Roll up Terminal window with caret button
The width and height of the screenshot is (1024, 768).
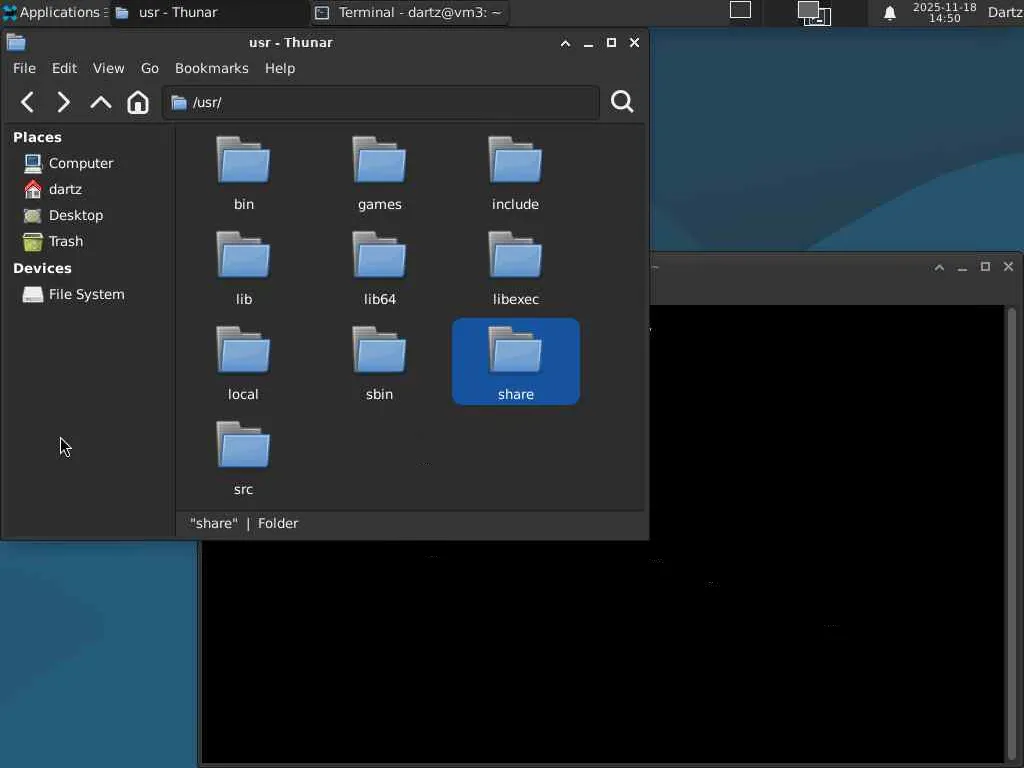(x=939, y=267)
